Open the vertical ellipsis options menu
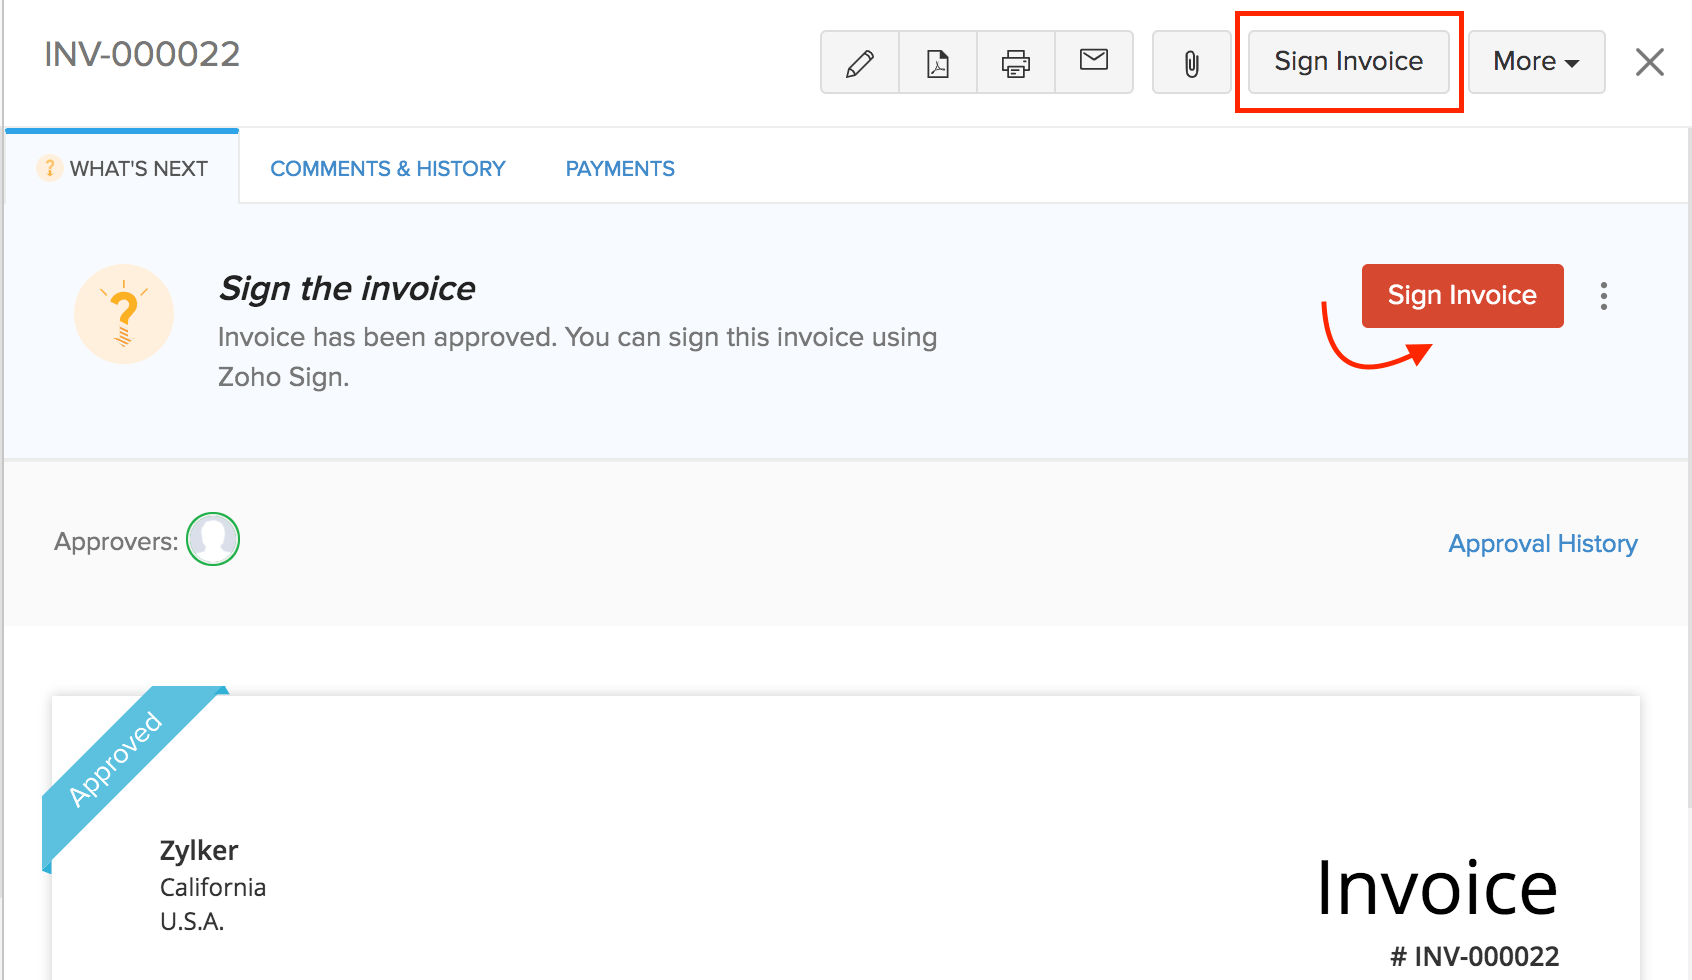Image resolution: width=1692 pixels, height=980 pixels. coord(1604,296)
